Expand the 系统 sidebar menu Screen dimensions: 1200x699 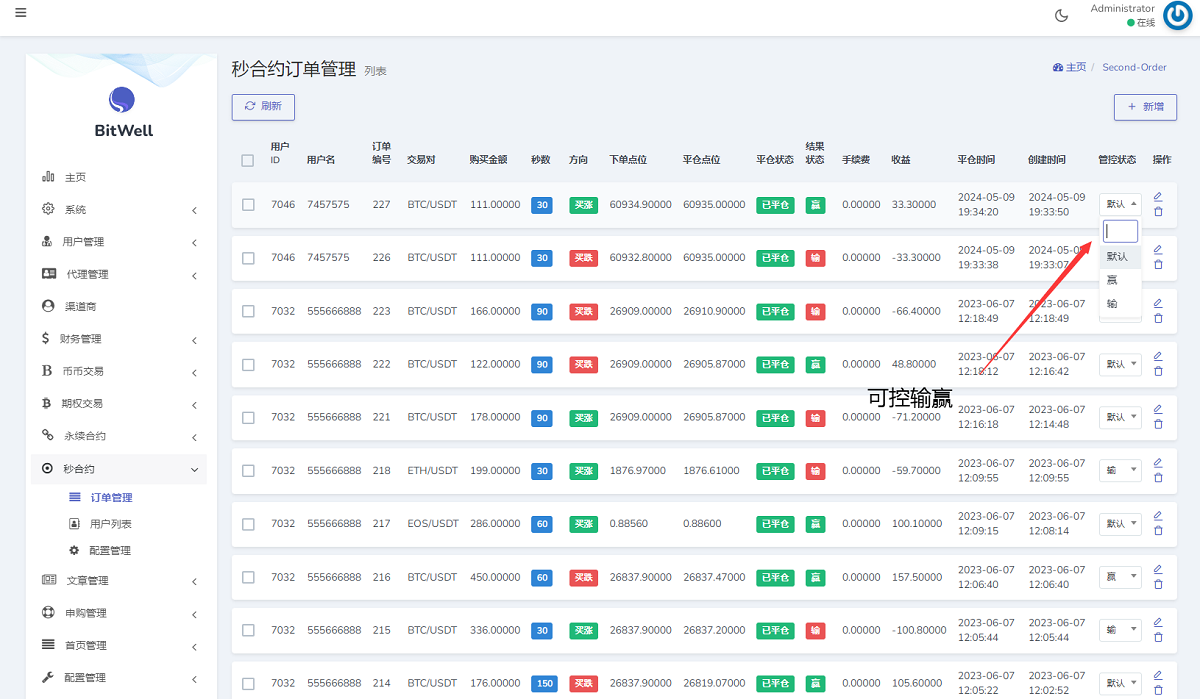pyautogui.click(x=119, y=210)
